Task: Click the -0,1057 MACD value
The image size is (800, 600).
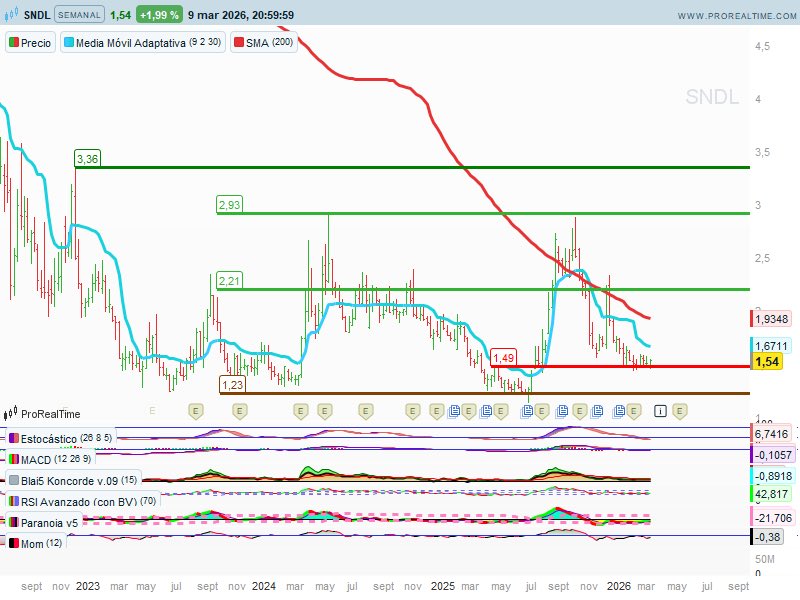Action: point(772,455)
